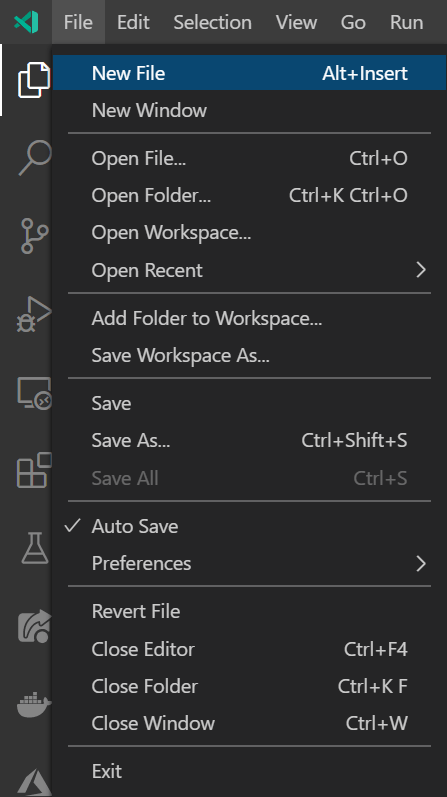Open the Live Share icon
Image resolution: width=447 pixels, height=797 pixels.
click(x=35, y=626)
